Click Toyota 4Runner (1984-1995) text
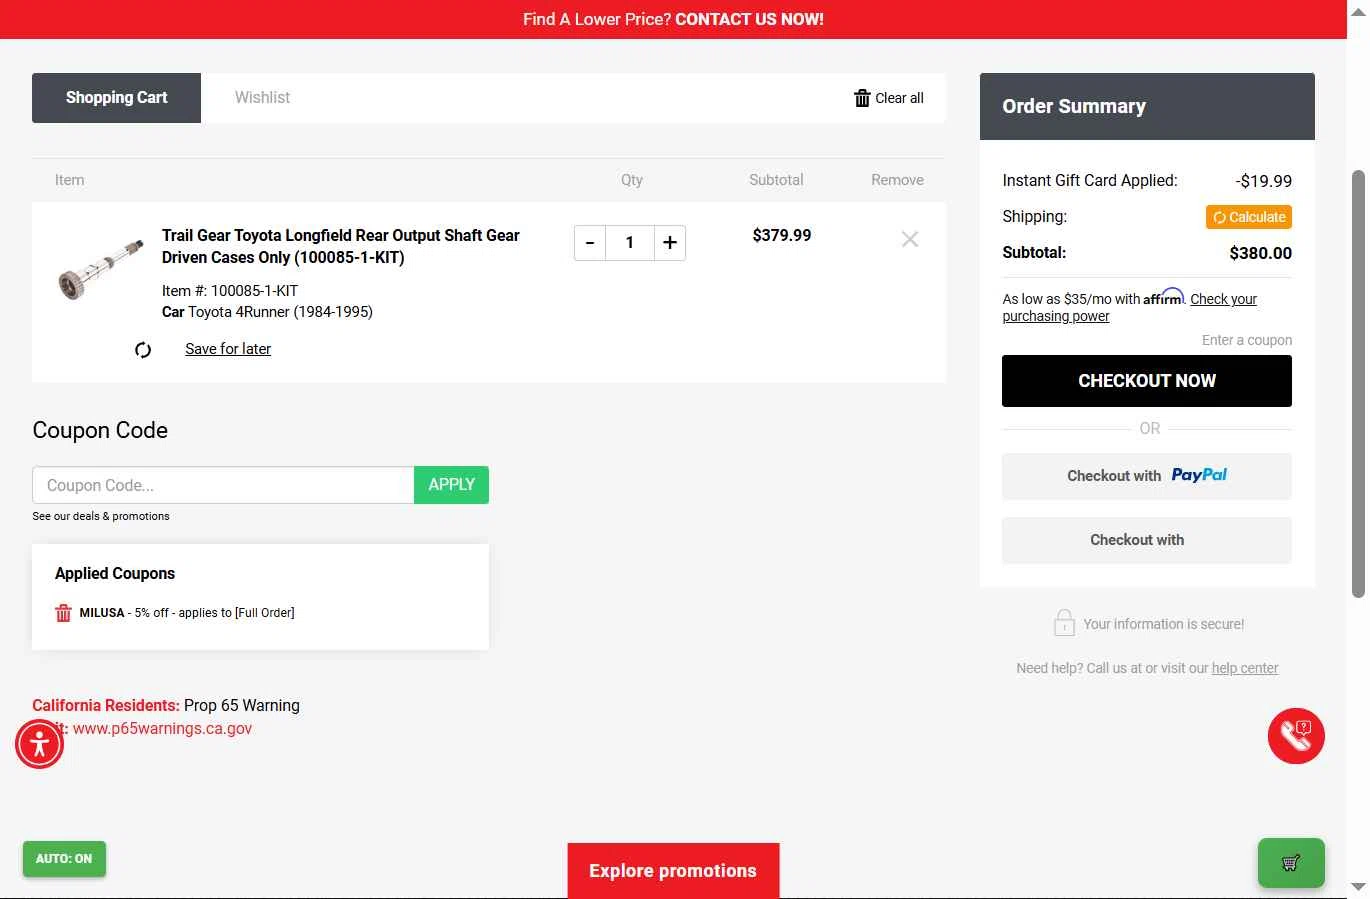This screenshot has height=899, width=1370. coord(280,312)
